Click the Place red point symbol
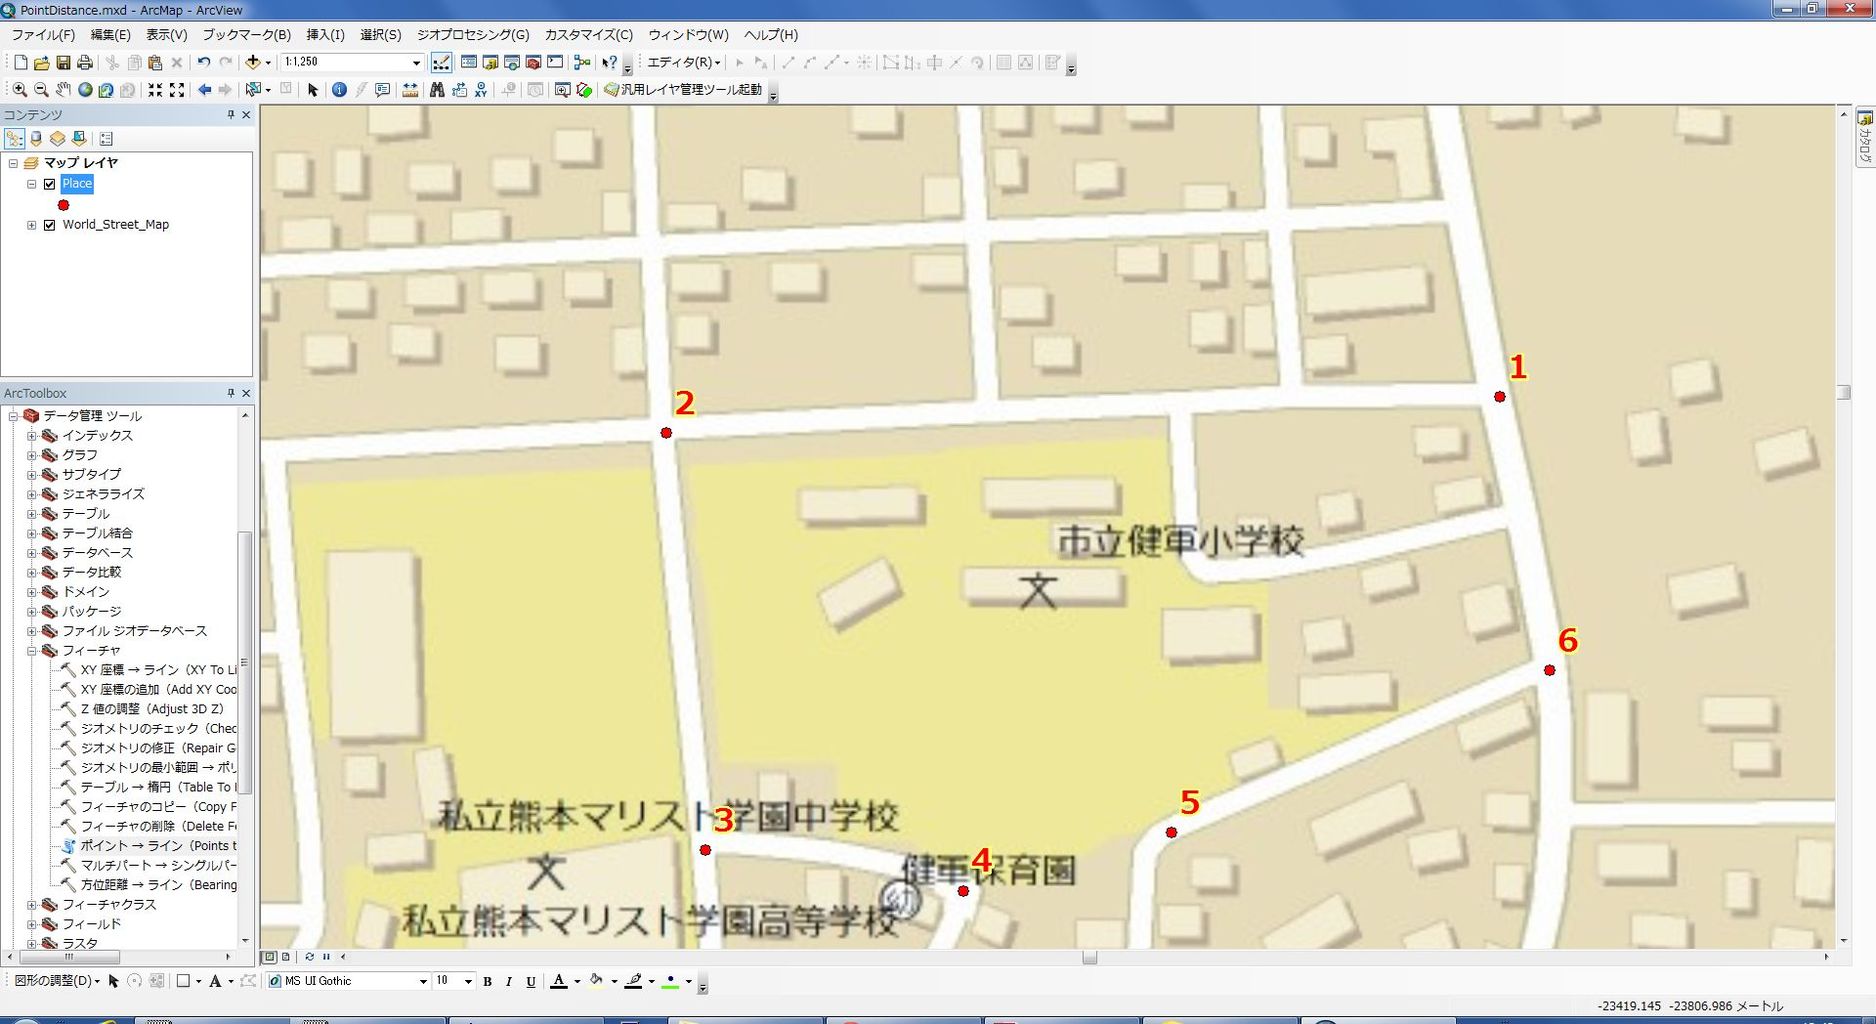 (64, 205)
